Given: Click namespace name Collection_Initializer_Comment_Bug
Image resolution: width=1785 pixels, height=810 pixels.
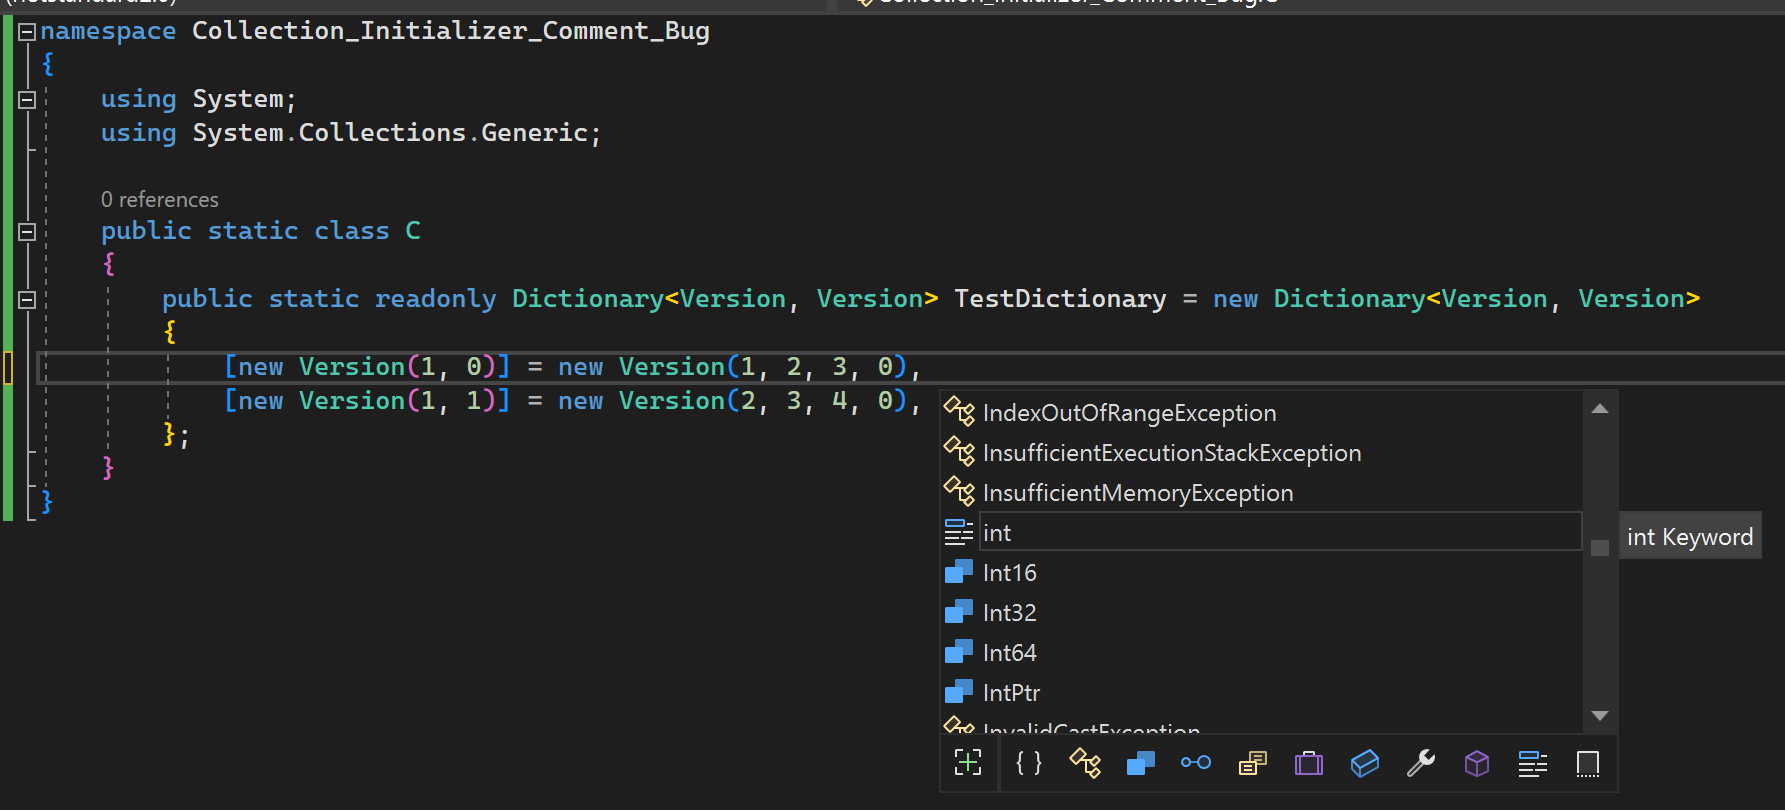Looking at the screenshot, I should point(451,31).
